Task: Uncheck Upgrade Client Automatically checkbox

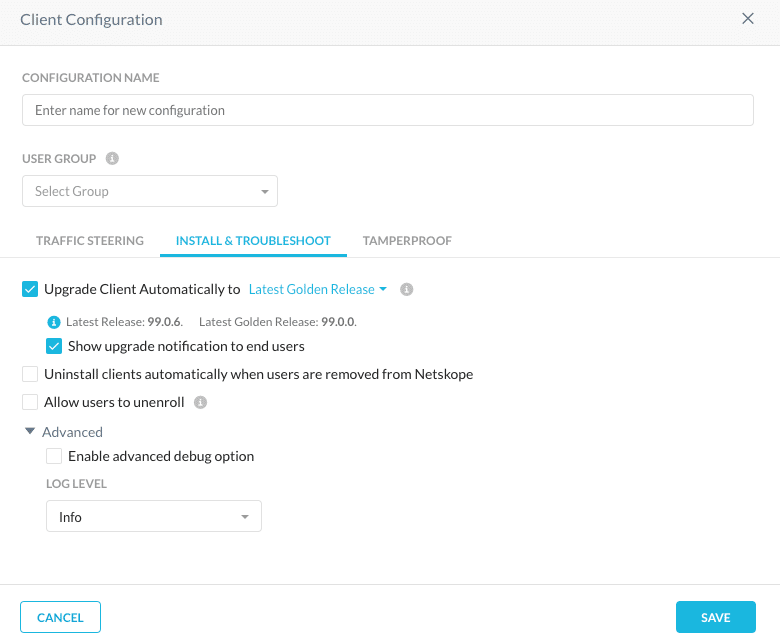Action: click(30, 289)
